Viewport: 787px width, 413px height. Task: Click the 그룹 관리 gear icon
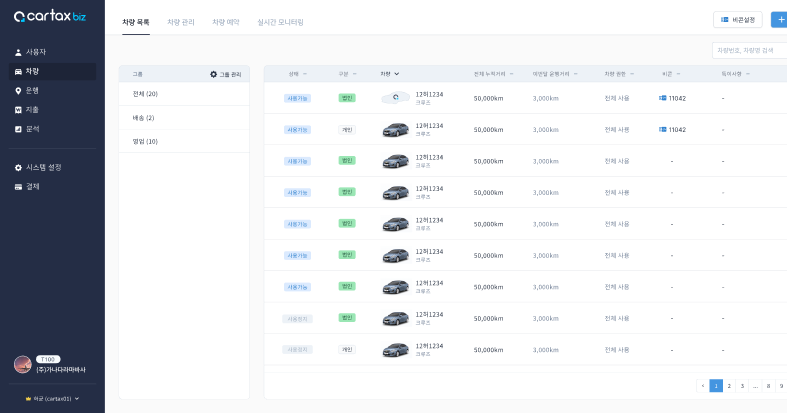coord(213,74)
